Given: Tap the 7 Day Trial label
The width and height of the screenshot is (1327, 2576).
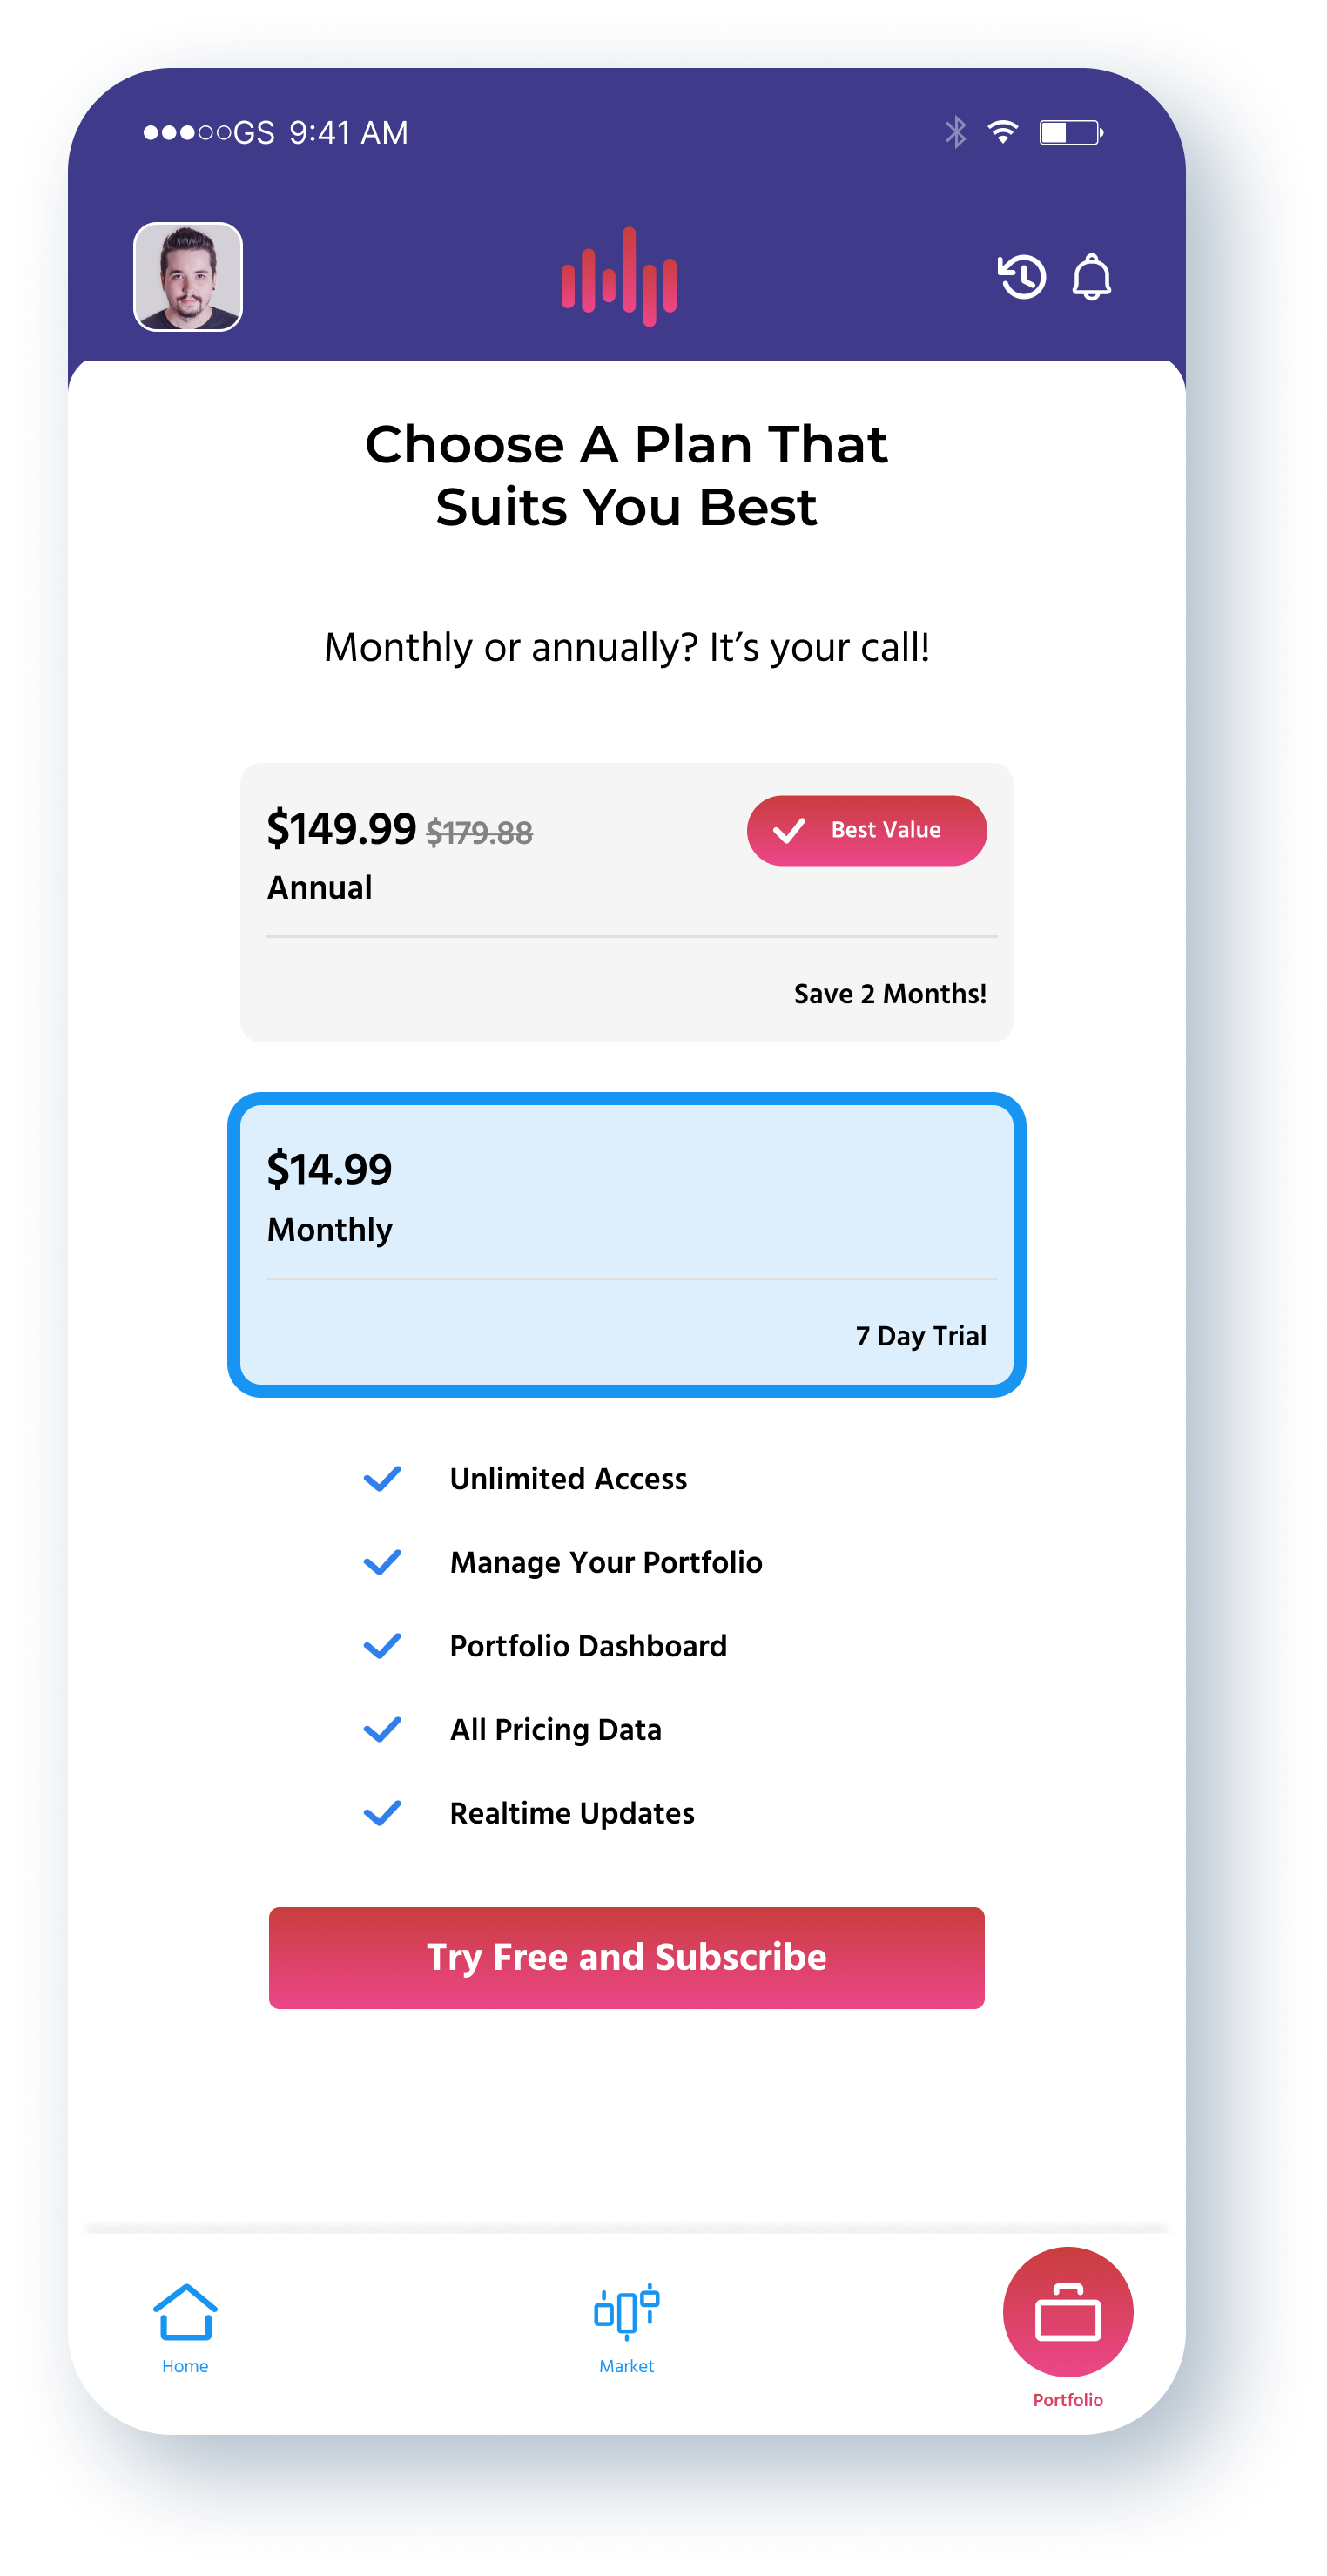Looking at the screenshot, I should [x=921, y=1336].
